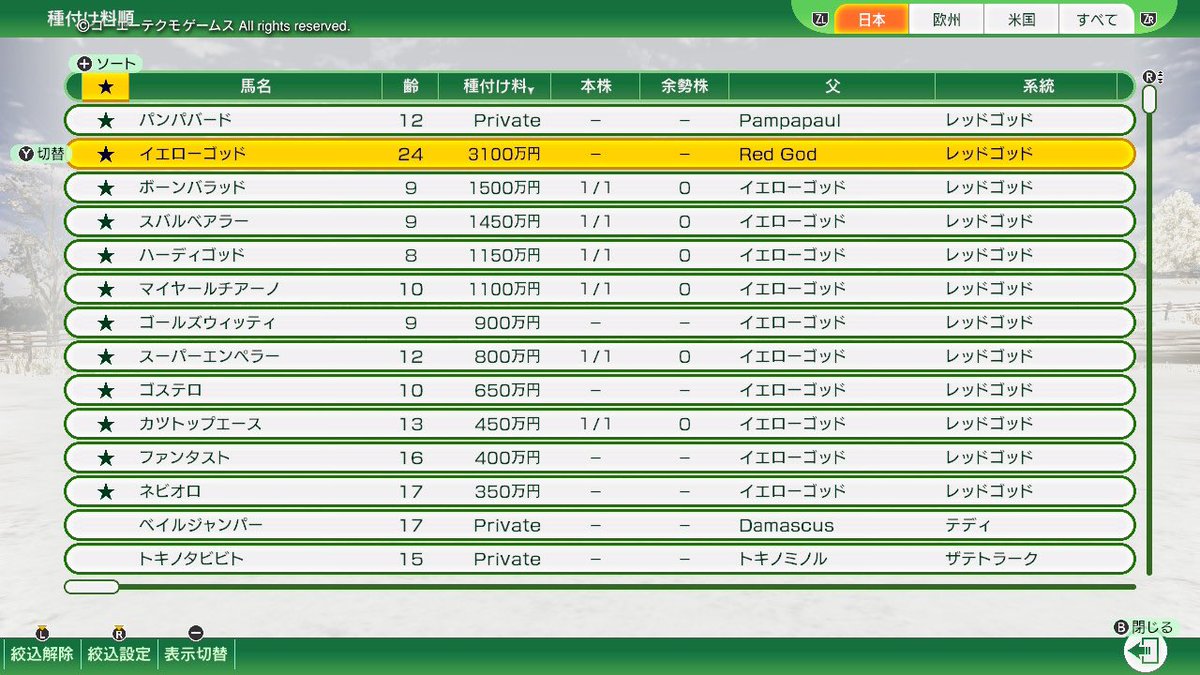
Task: Click the ZL shoulder button icon
Action: (821, 19)
